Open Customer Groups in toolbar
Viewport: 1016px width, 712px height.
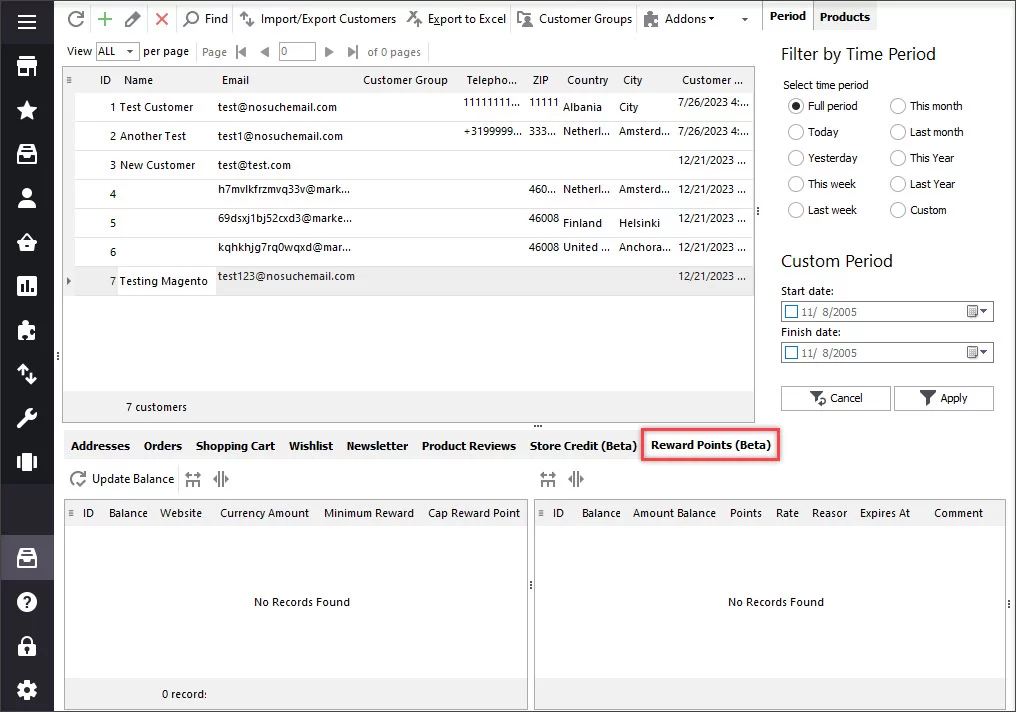(x=574, y=19)
